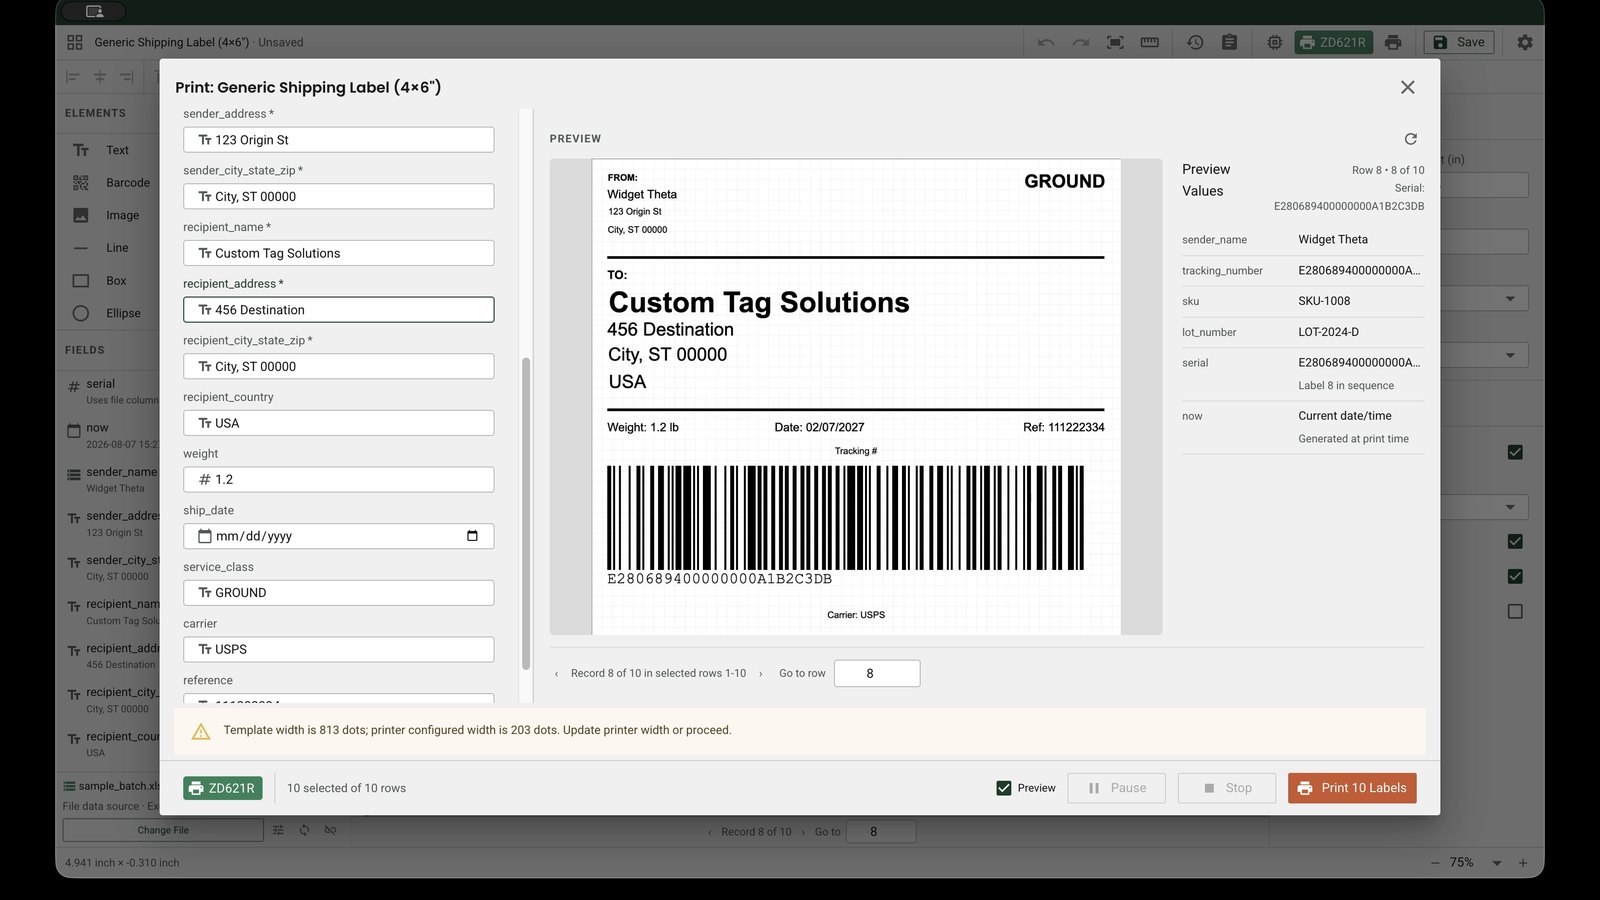1600x900 pixels.
Task: Go to the next record with the chevron
Action: coord(761,674)
